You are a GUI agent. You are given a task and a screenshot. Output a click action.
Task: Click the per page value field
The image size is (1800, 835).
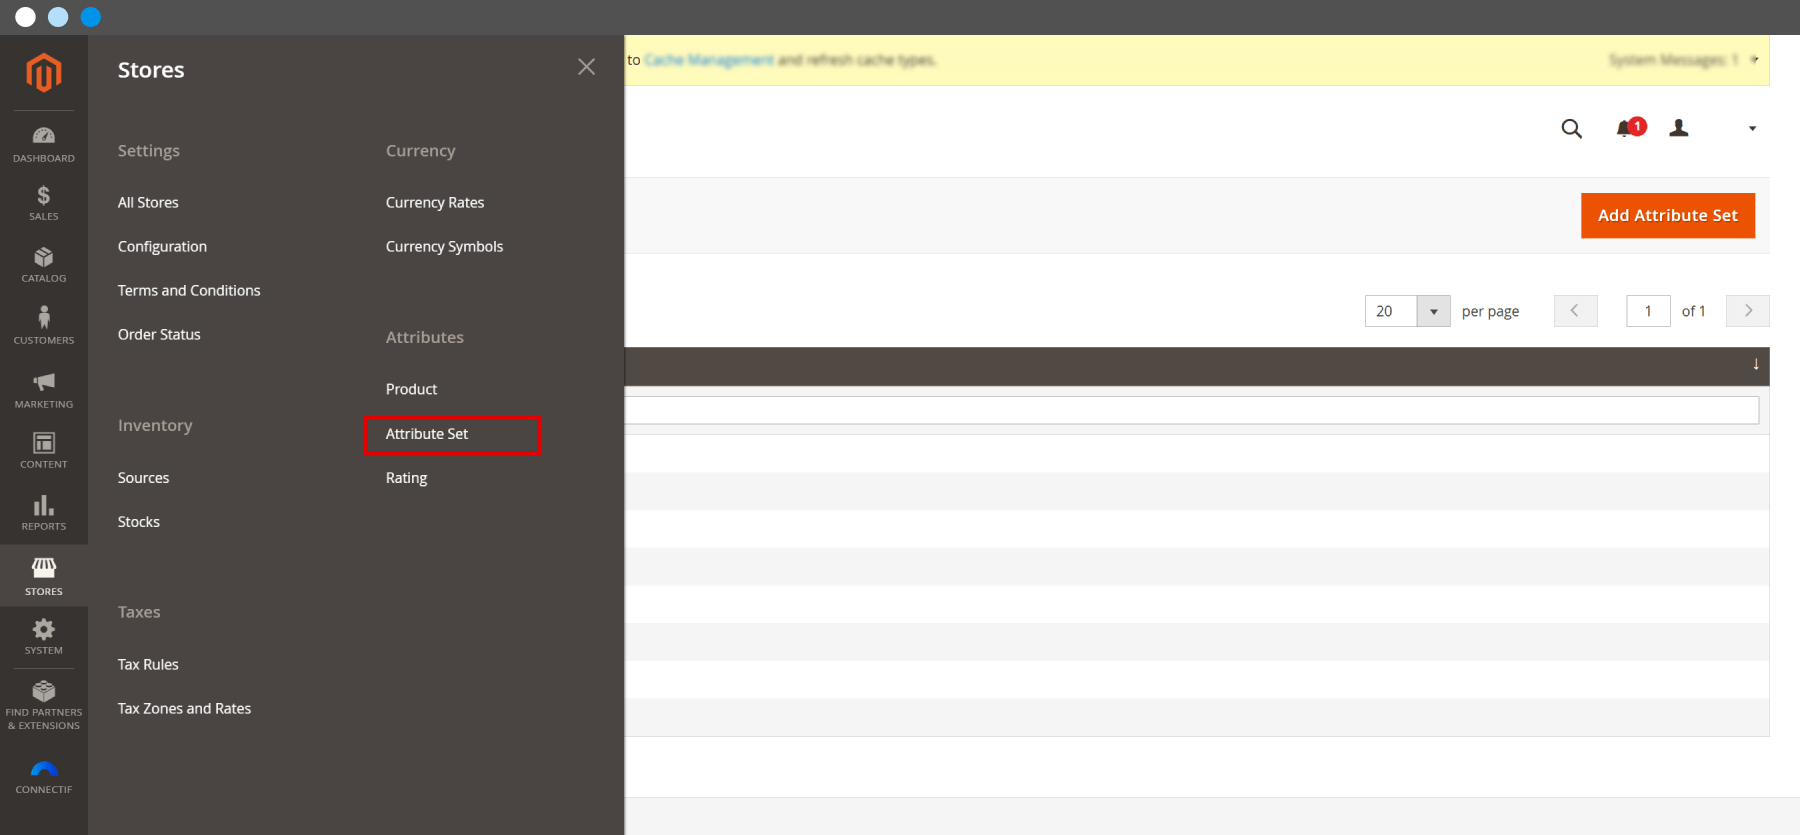(x=1391, y=311)
